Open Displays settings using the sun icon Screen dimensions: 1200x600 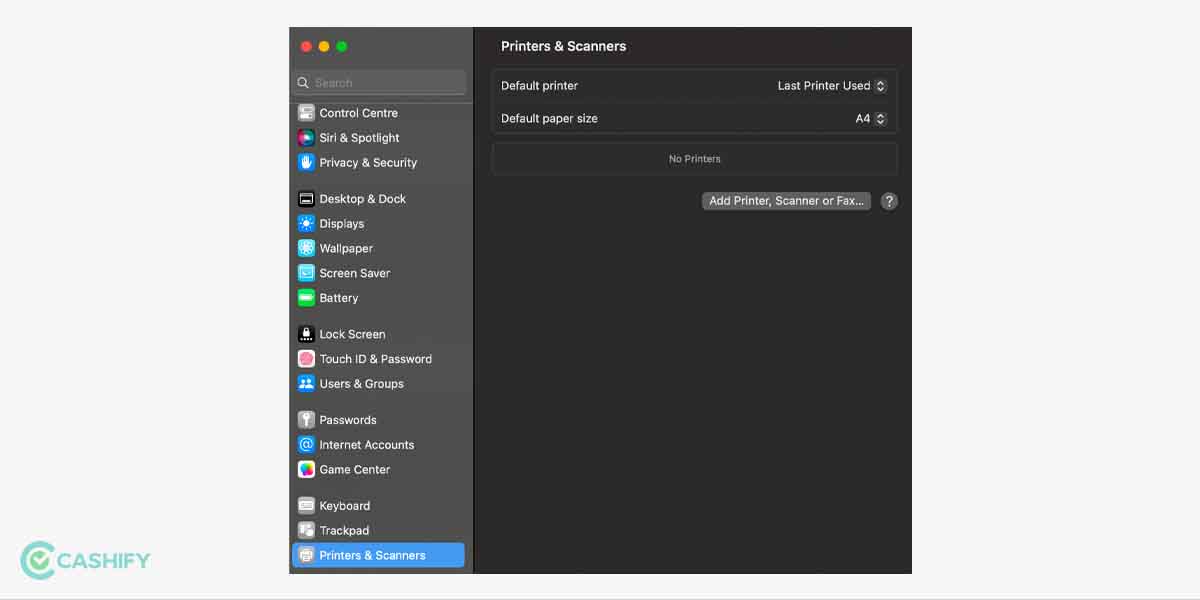point(306,223)
